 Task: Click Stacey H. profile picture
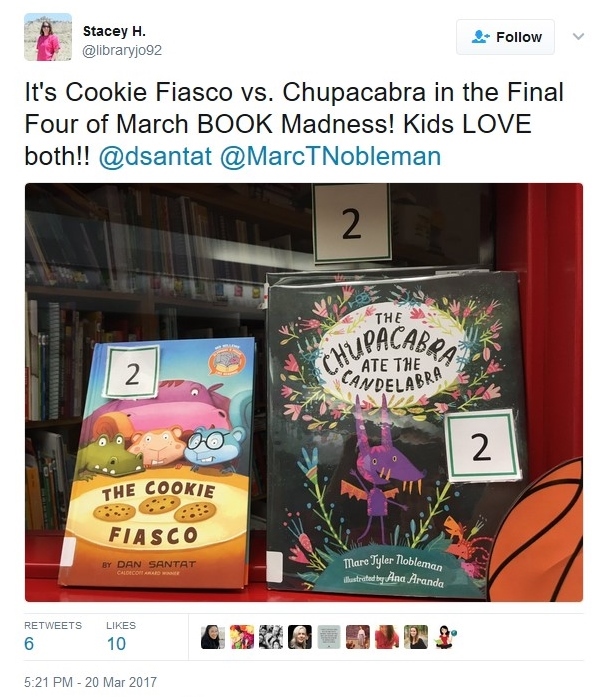(x=48, y=37)
